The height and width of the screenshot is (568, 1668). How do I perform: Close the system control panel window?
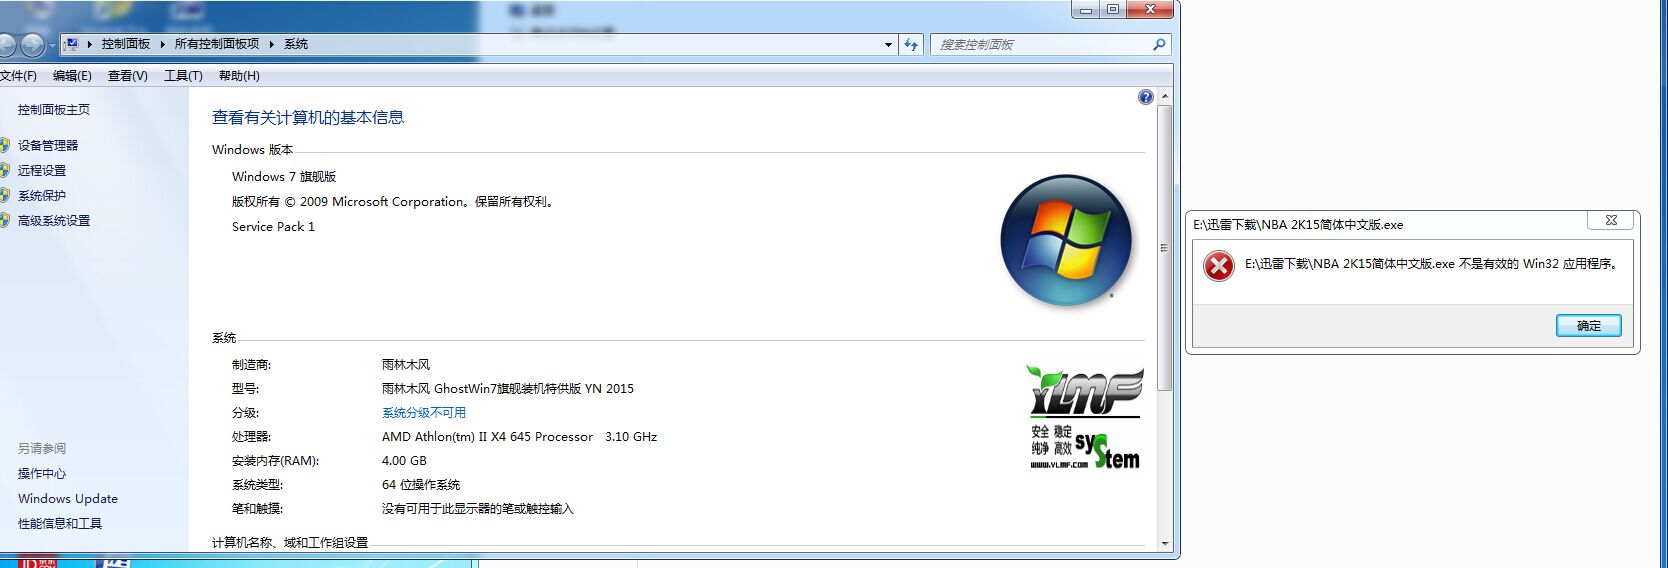coord(1150,9)
